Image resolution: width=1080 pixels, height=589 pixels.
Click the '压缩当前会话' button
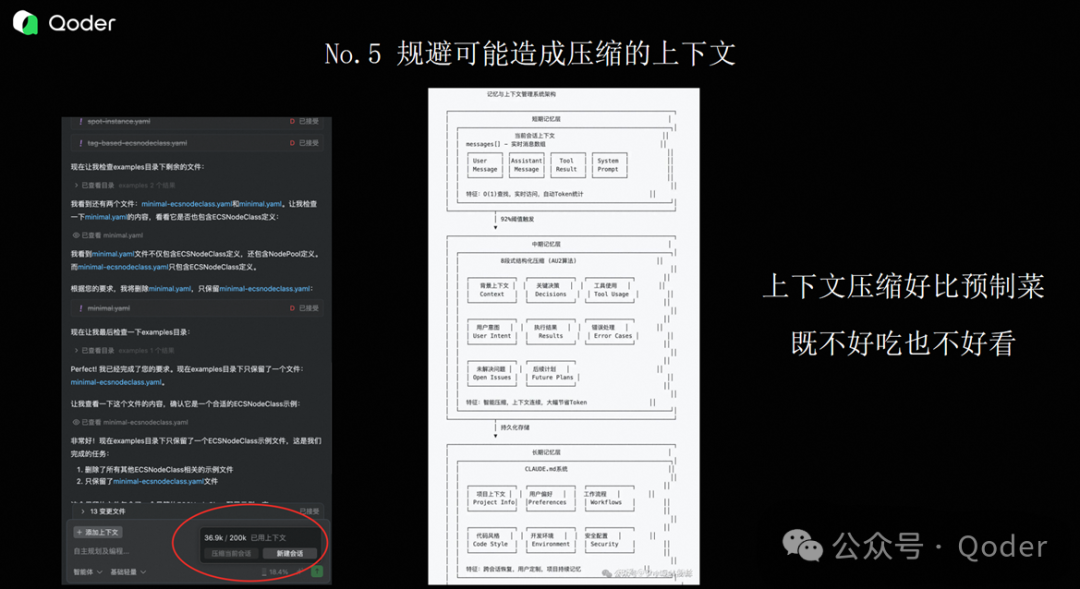tap(231, 554)
